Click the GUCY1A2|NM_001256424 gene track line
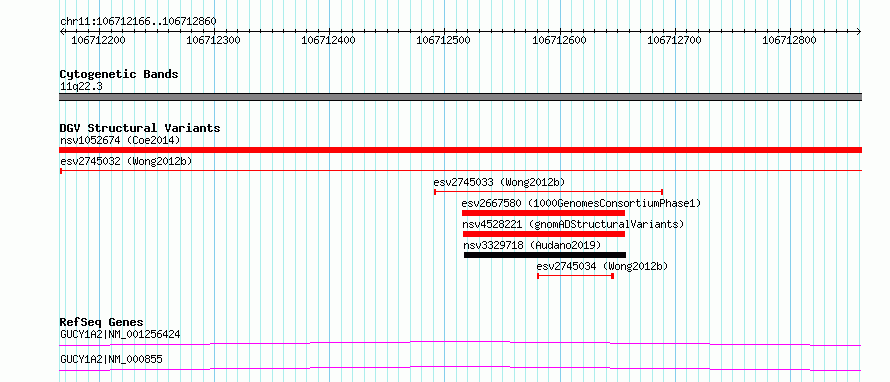This screenshot has width=890, height=382. point(460,343)
